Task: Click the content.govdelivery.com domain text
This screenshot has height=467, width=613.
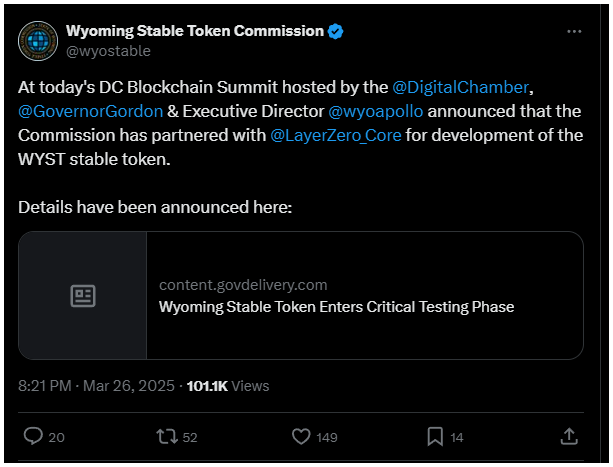Action: (x=243, y=285)
